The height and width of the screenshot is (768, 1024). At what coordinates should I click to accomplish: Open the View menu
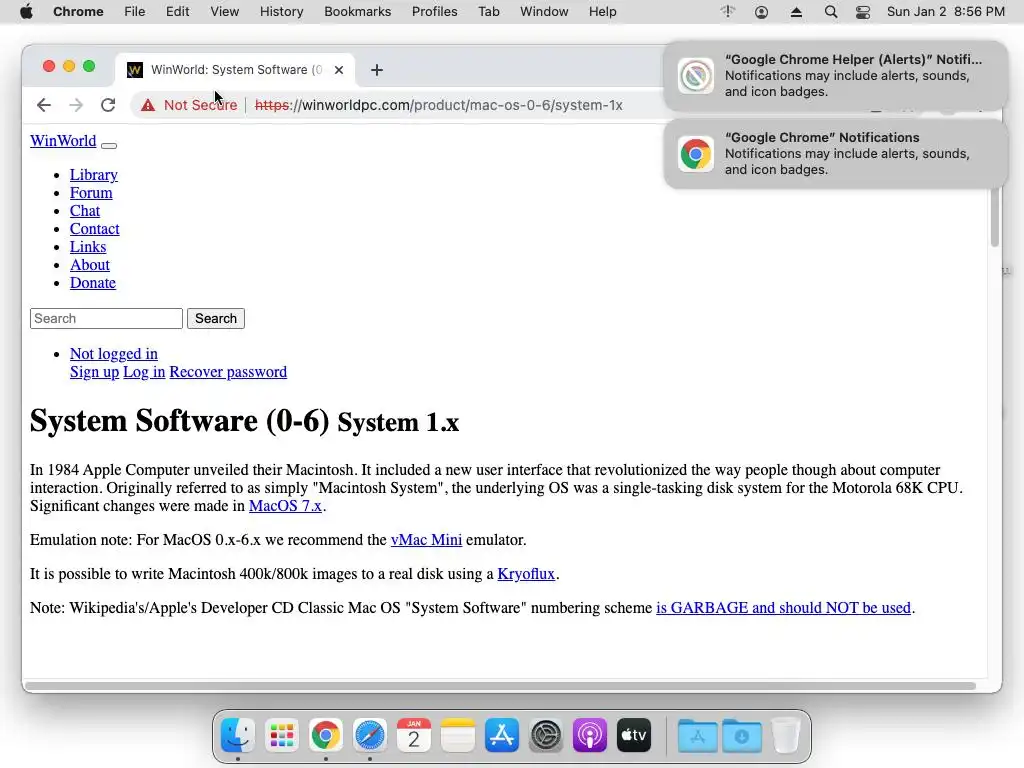[x=225, y=12]
